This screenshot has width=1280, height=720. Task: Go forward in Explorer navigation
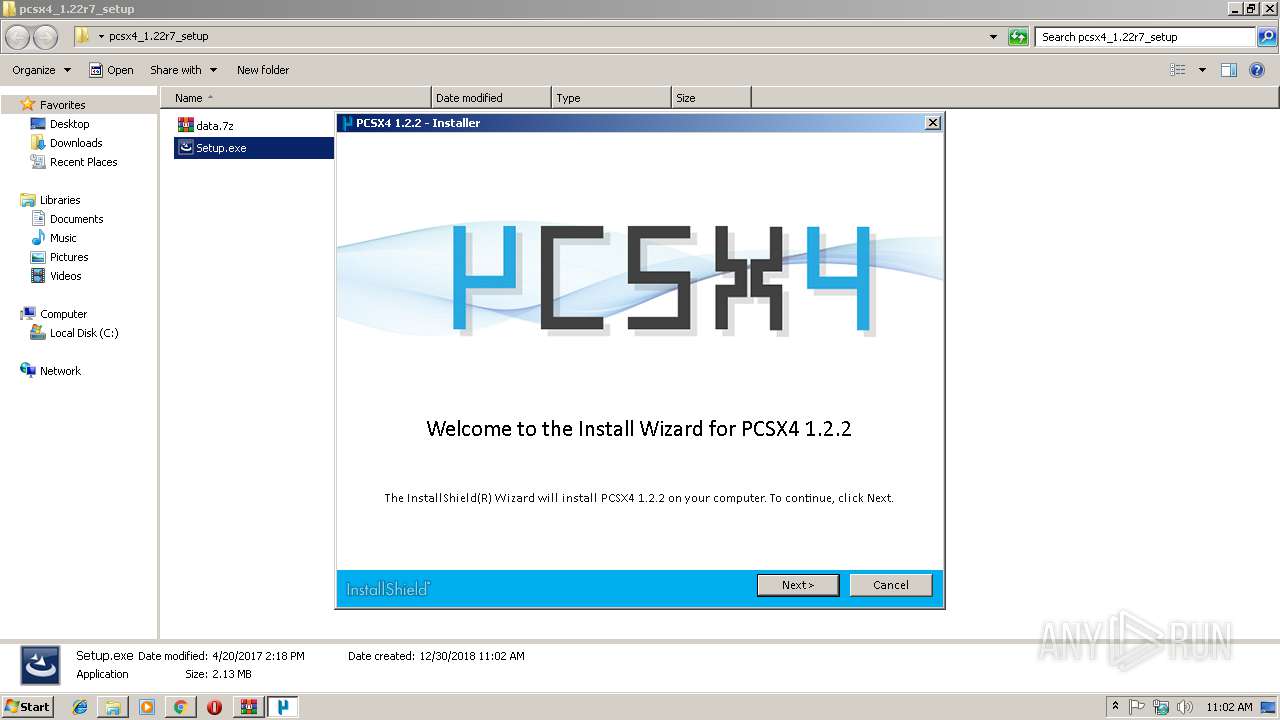(46, 37)
